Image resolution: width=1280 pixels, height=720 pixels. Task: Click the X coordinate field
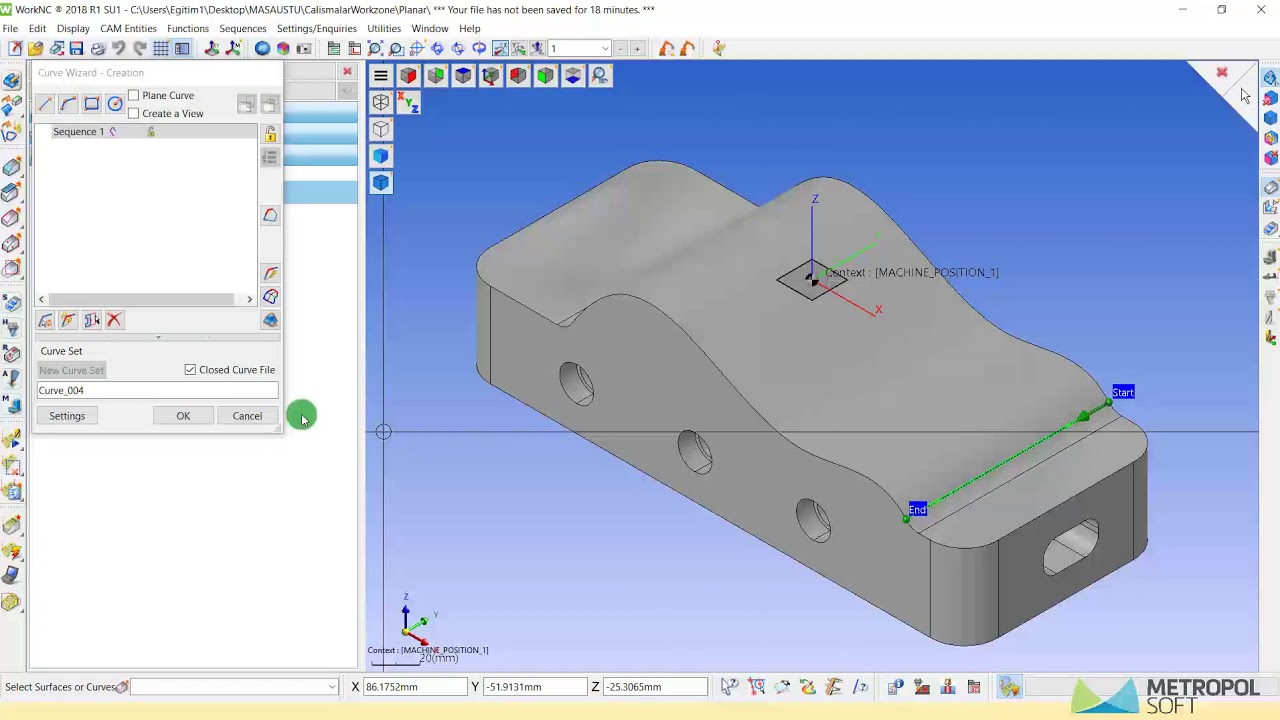pyautogui.click(x=414, y=687)
